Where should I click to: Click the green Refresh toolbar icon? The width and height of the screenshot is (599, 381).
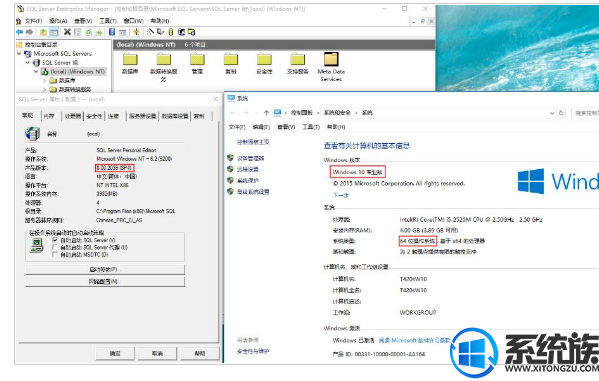point(88,32)
